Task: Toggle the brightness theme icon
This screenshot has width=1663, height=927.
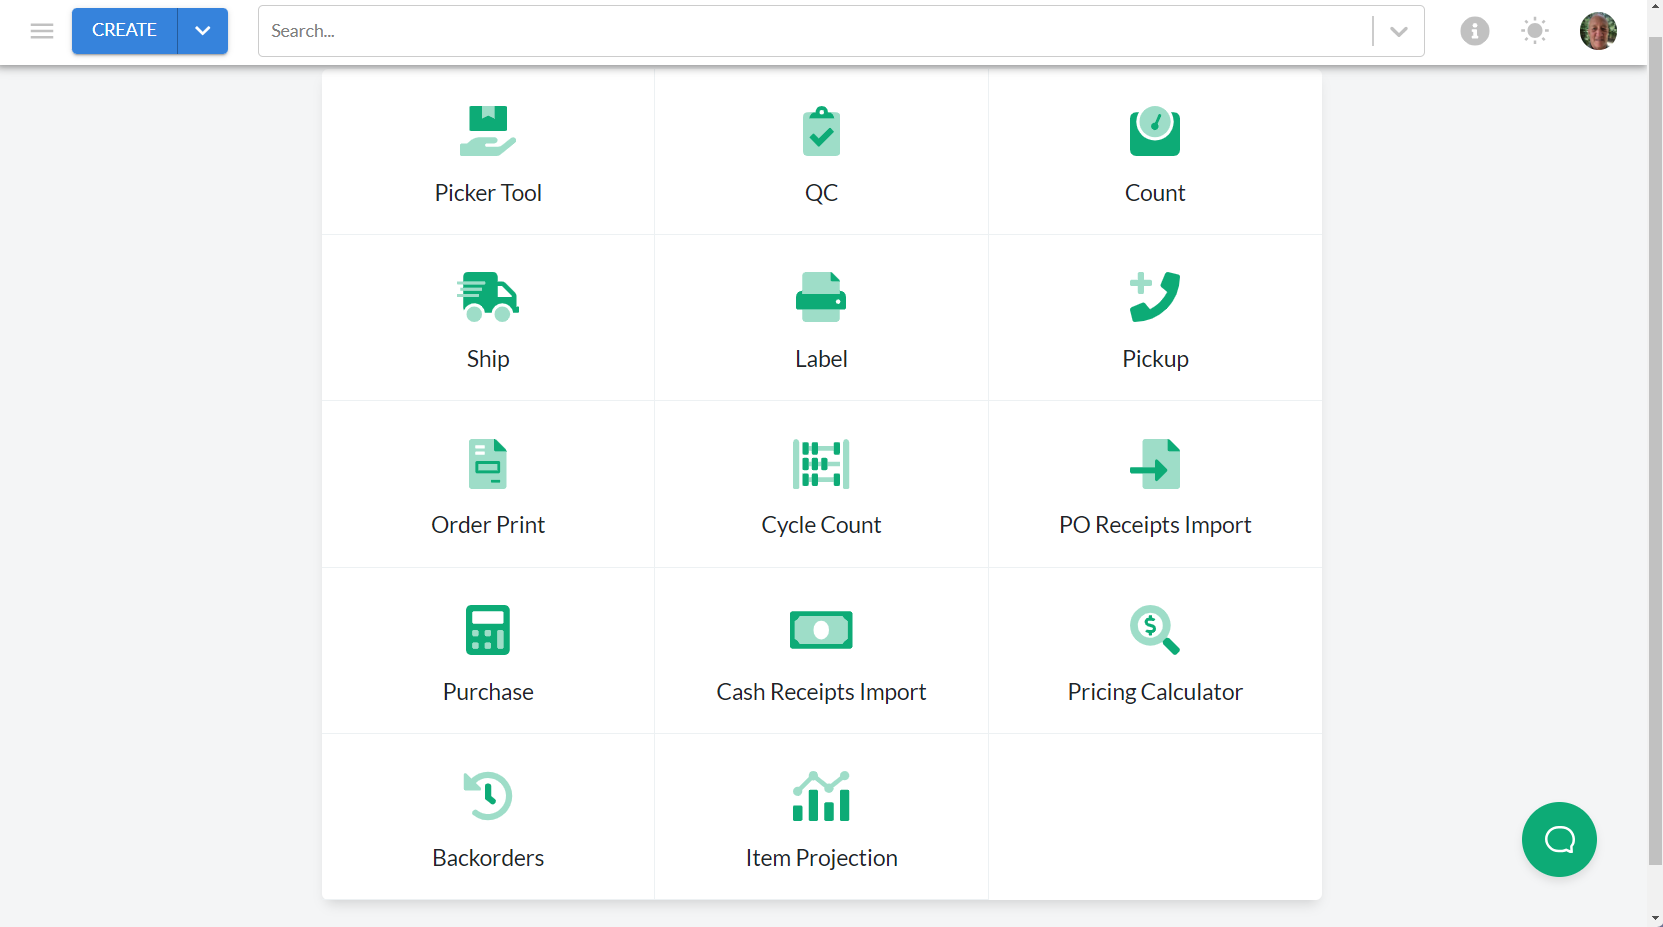Action: point(1535,31)
